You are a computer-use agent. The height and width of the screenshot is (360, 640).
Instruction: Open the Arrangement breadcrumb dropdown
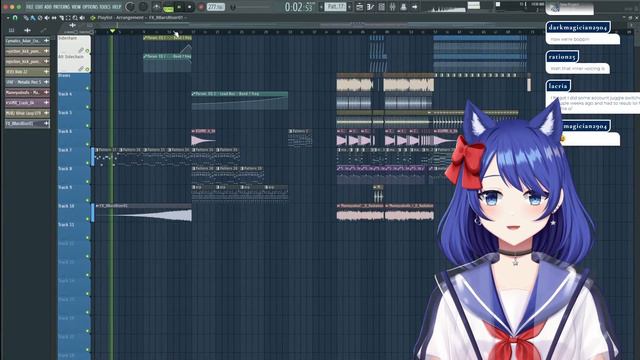point(130,18)
